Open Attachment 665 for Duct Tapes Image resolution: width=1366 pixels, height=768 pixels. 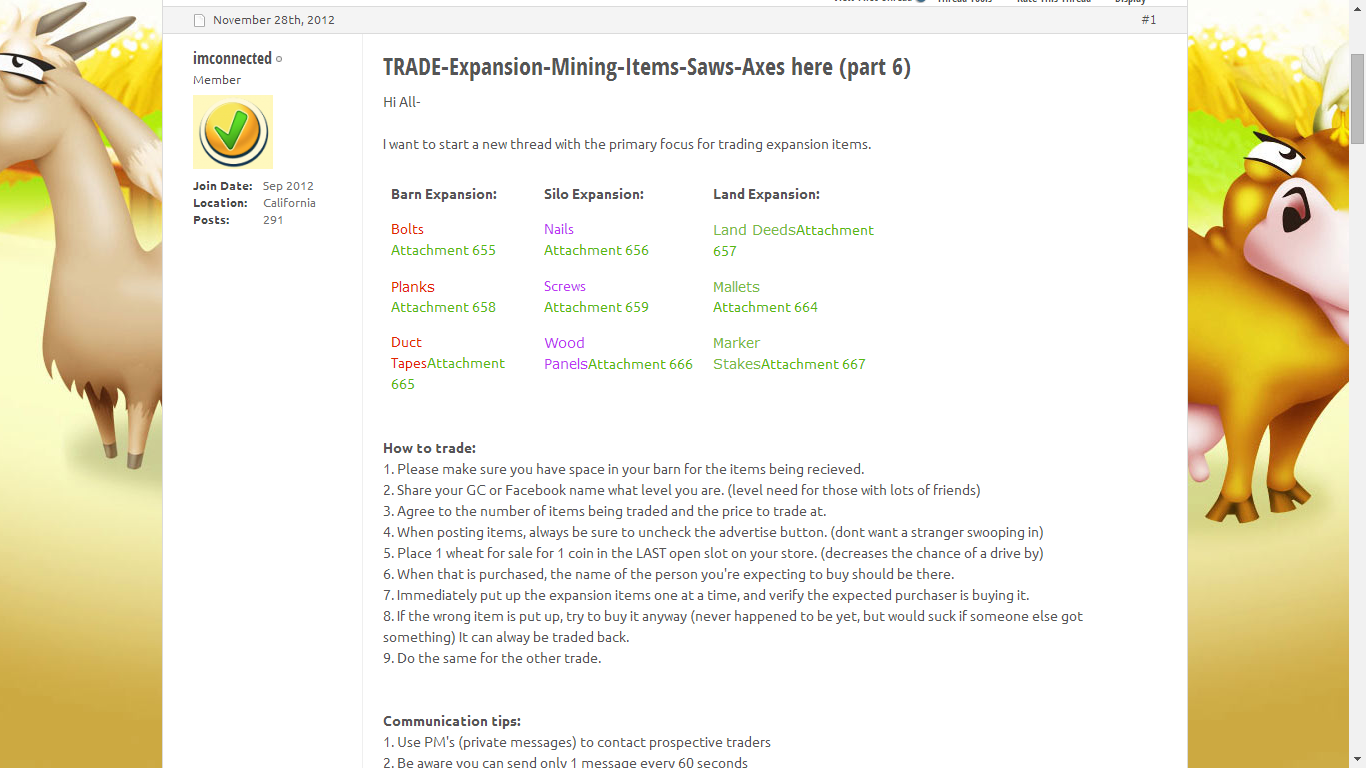coord(448,374)
